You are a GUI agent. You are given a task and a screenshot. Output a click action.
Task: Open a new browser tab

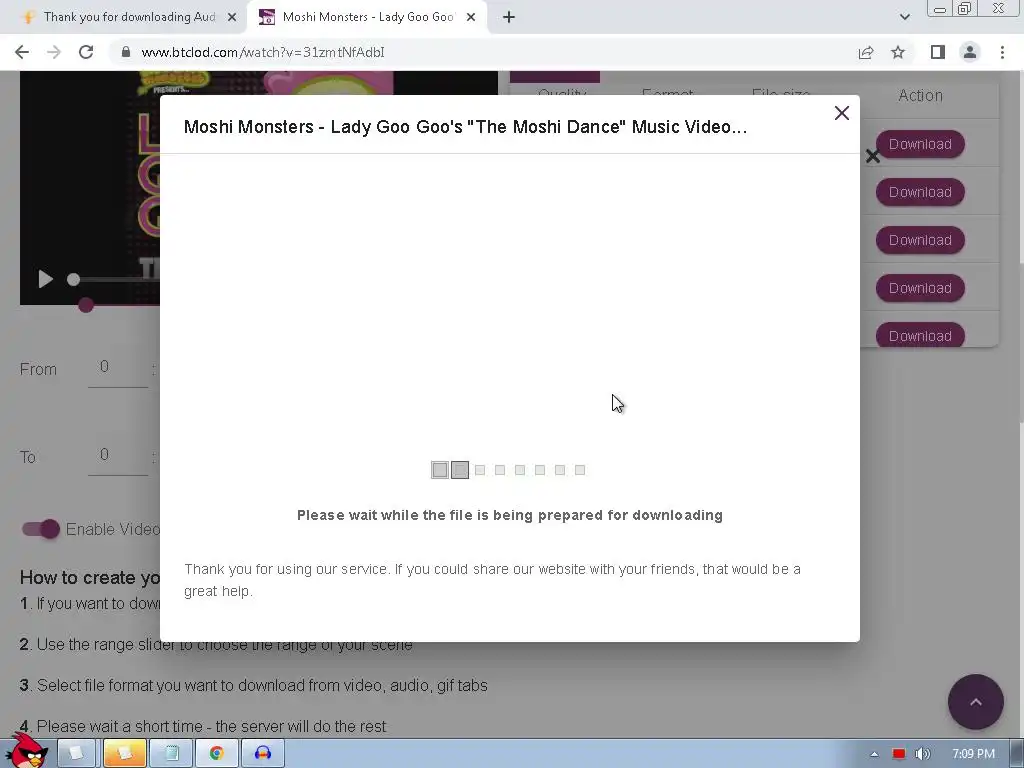pos(509,18)
